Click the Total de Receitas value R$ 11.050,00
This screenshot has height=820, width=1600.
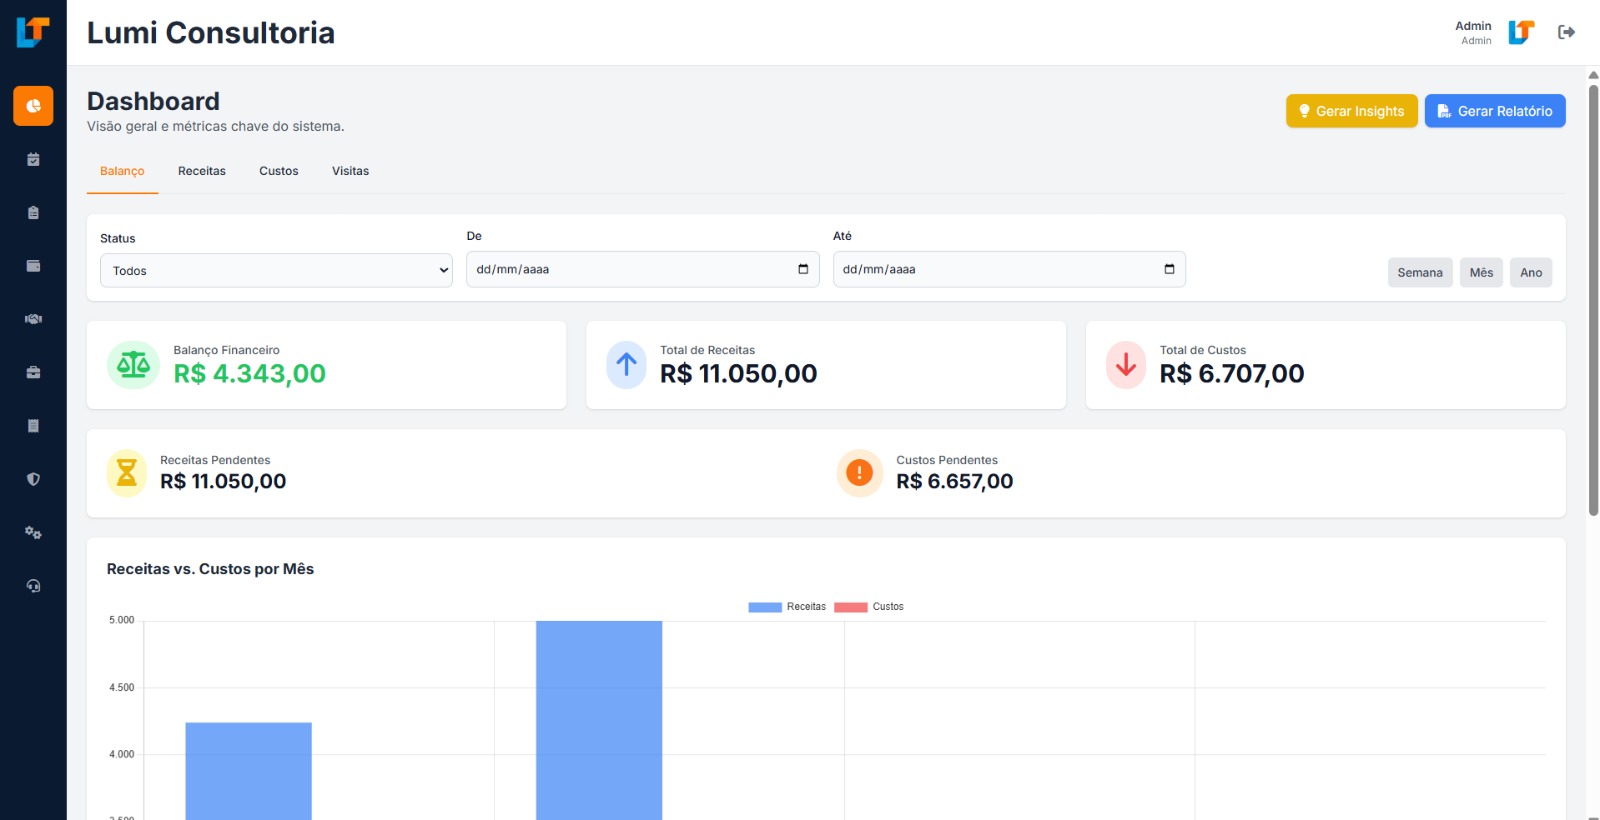pyautogui.click(x=739, y=374)
